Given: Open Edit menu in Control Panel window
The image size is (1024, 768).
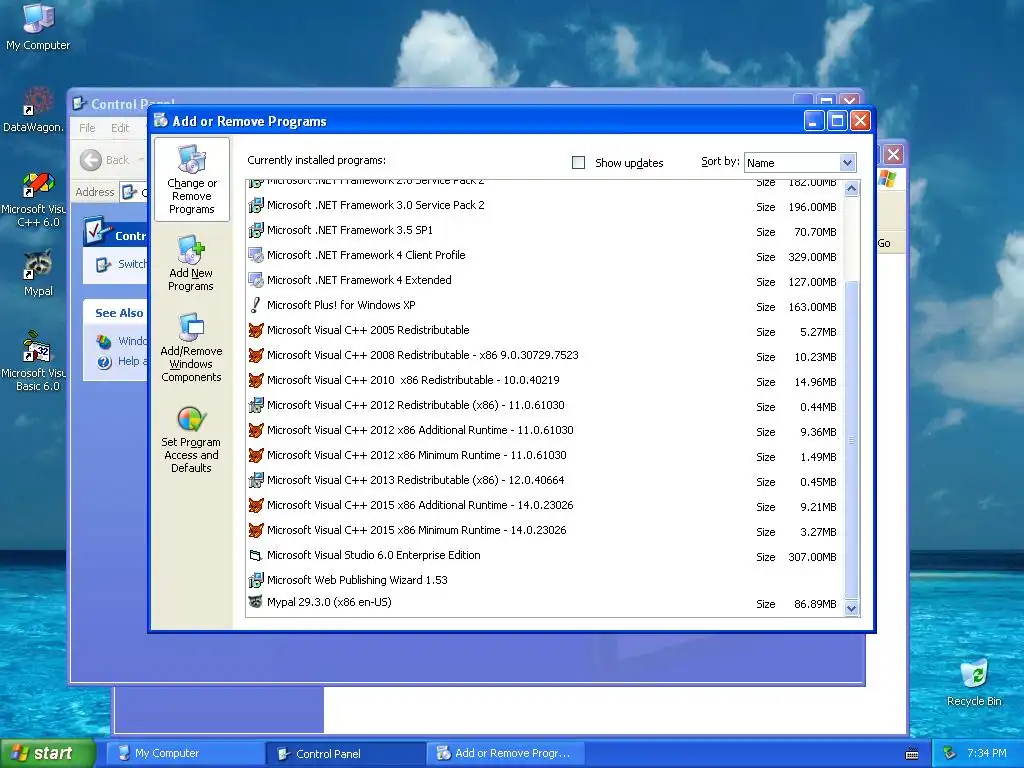Looking at the screenshot, I should tap(120, 128).
